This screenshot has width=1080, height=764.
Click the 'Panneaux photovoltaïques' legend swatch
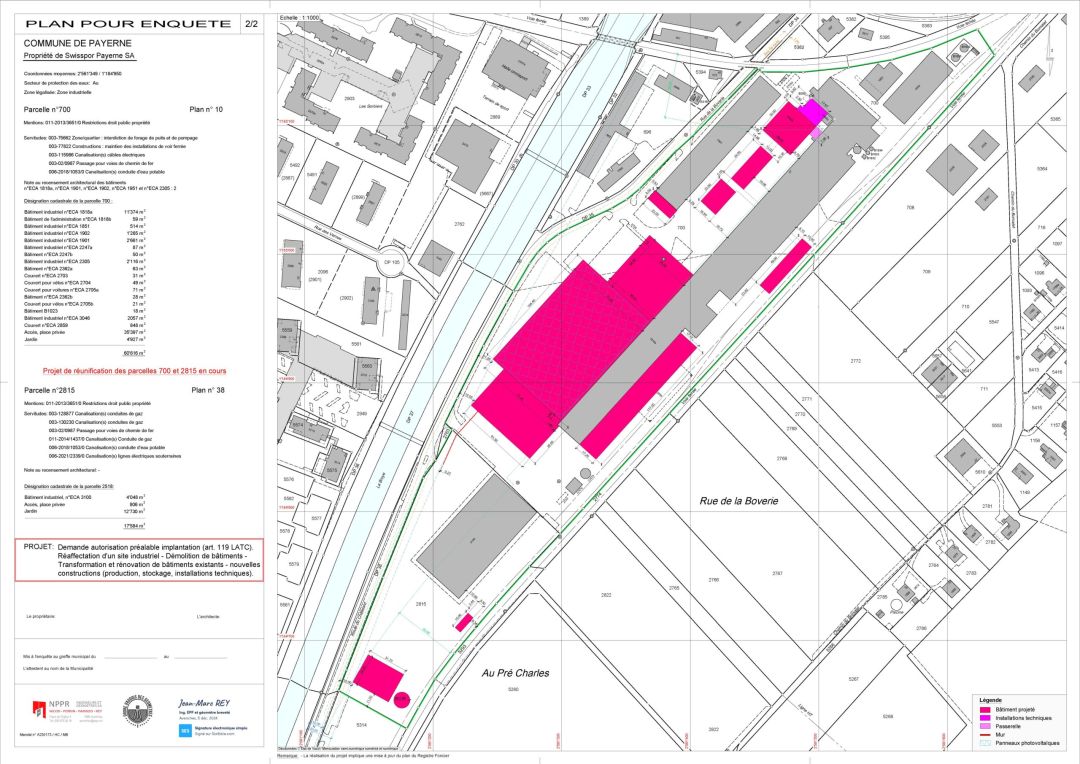click(985, 743)
